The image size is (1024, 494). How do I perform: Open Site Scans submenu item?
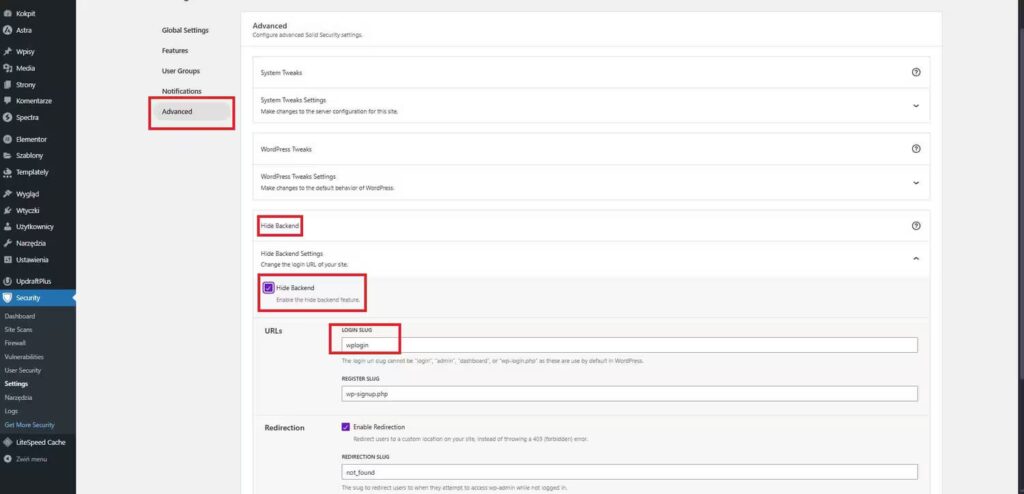[x=18, y=329]
